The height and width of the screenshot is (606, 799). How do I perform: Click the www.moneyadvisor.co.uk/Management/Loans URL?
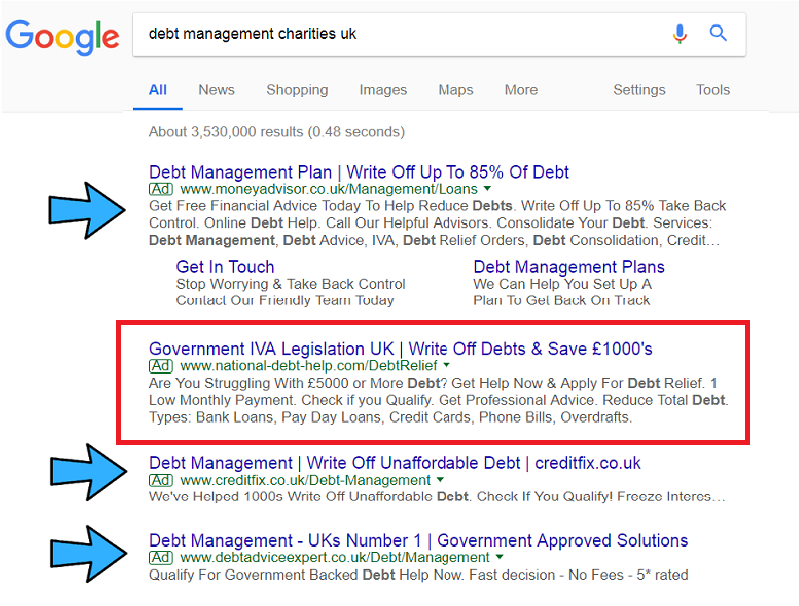coord(329,189)
